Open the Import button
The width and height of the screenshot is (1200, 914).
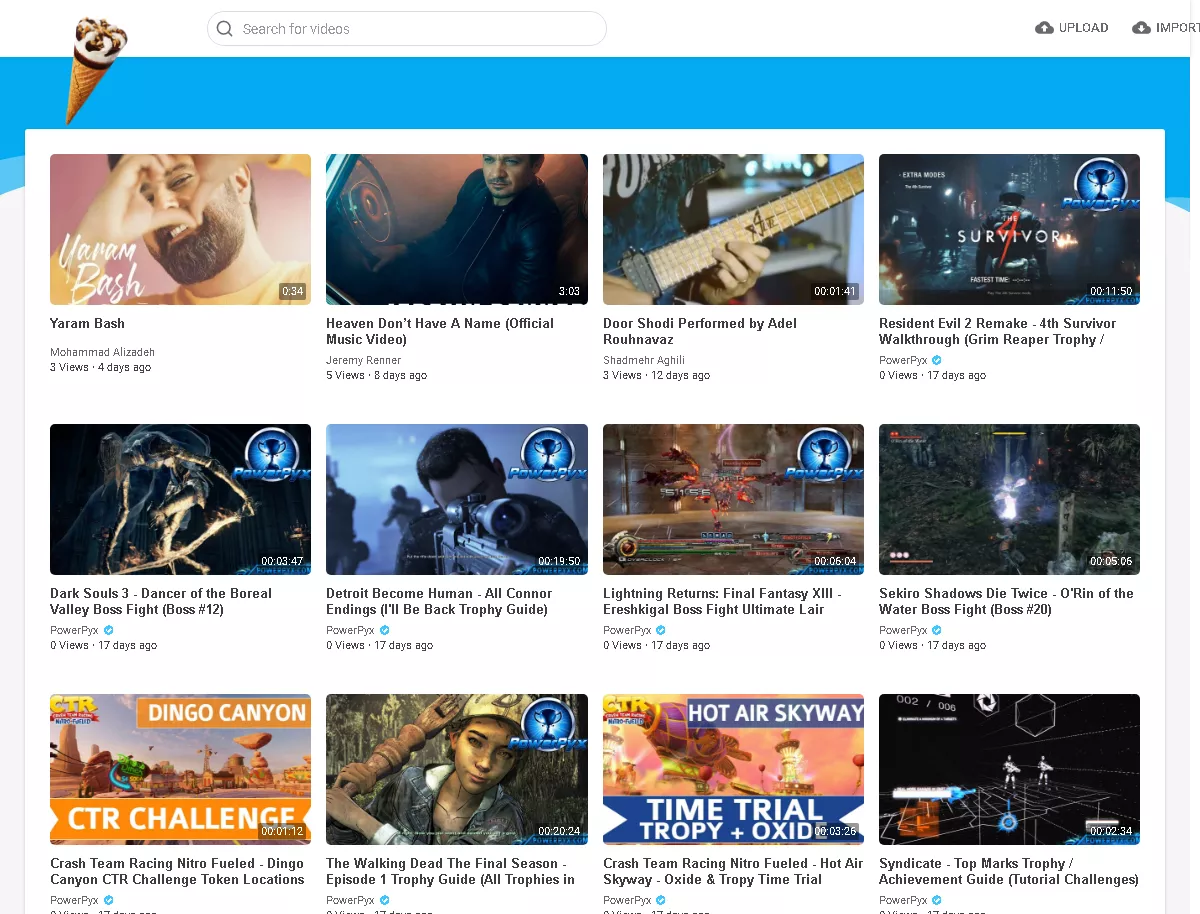(x=1166, y=28)
